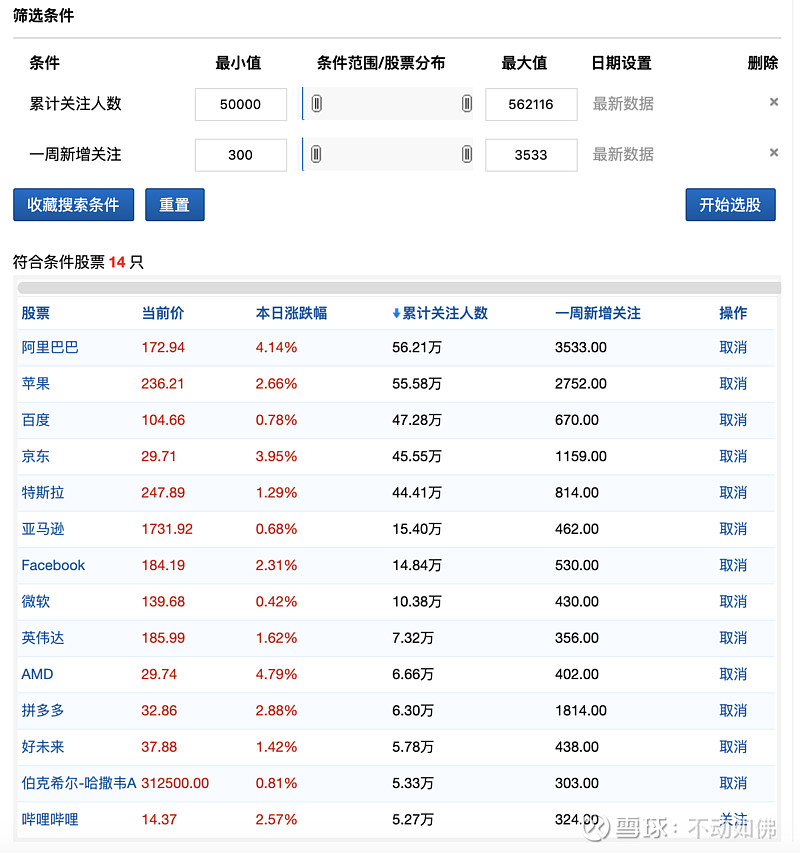Open the 苹果 stock link
The image size is (800, 853).
[x=36, y=384]
